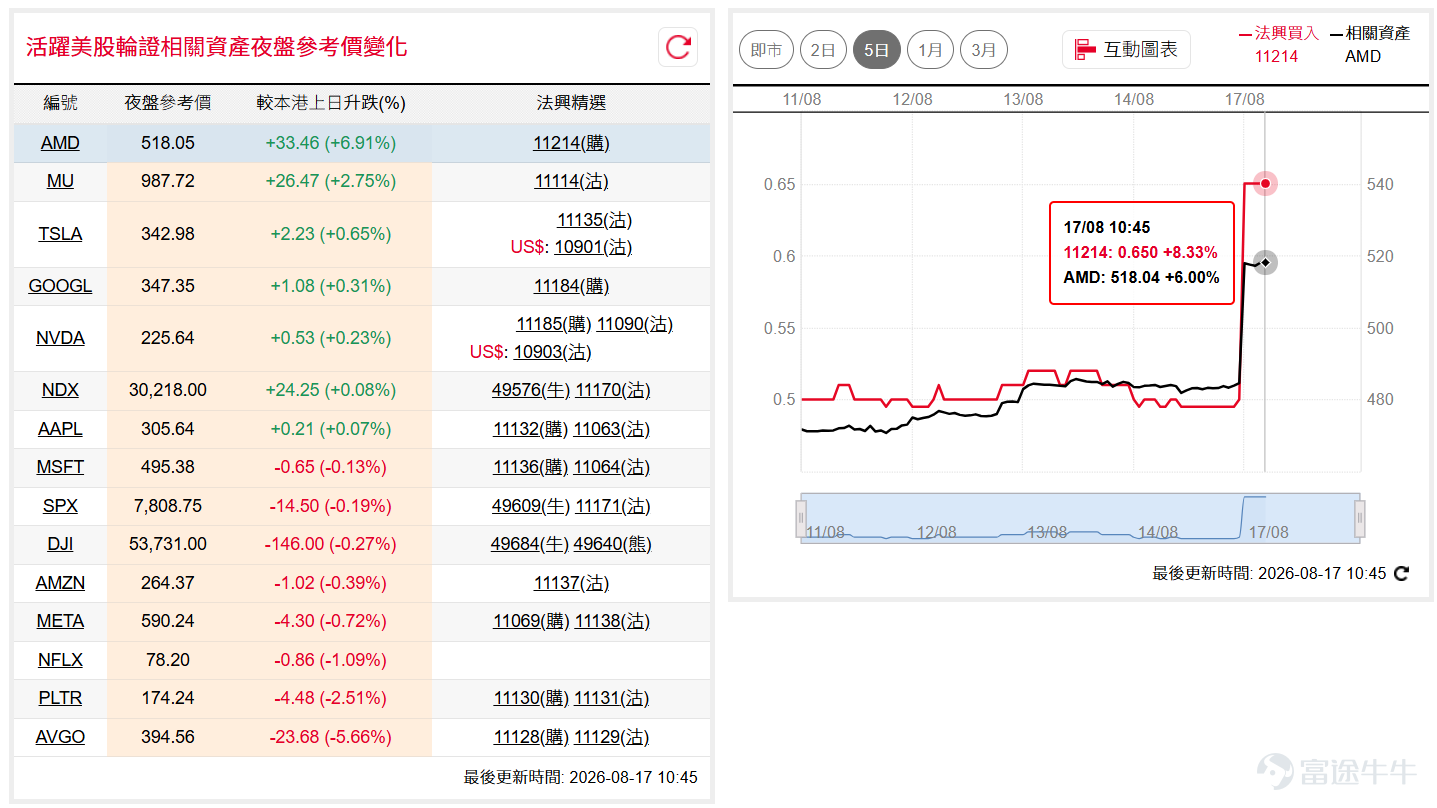Grab the right handle of chart range slider
The height and width of the screenshot is (808, 1437).
pos(1359,518)
